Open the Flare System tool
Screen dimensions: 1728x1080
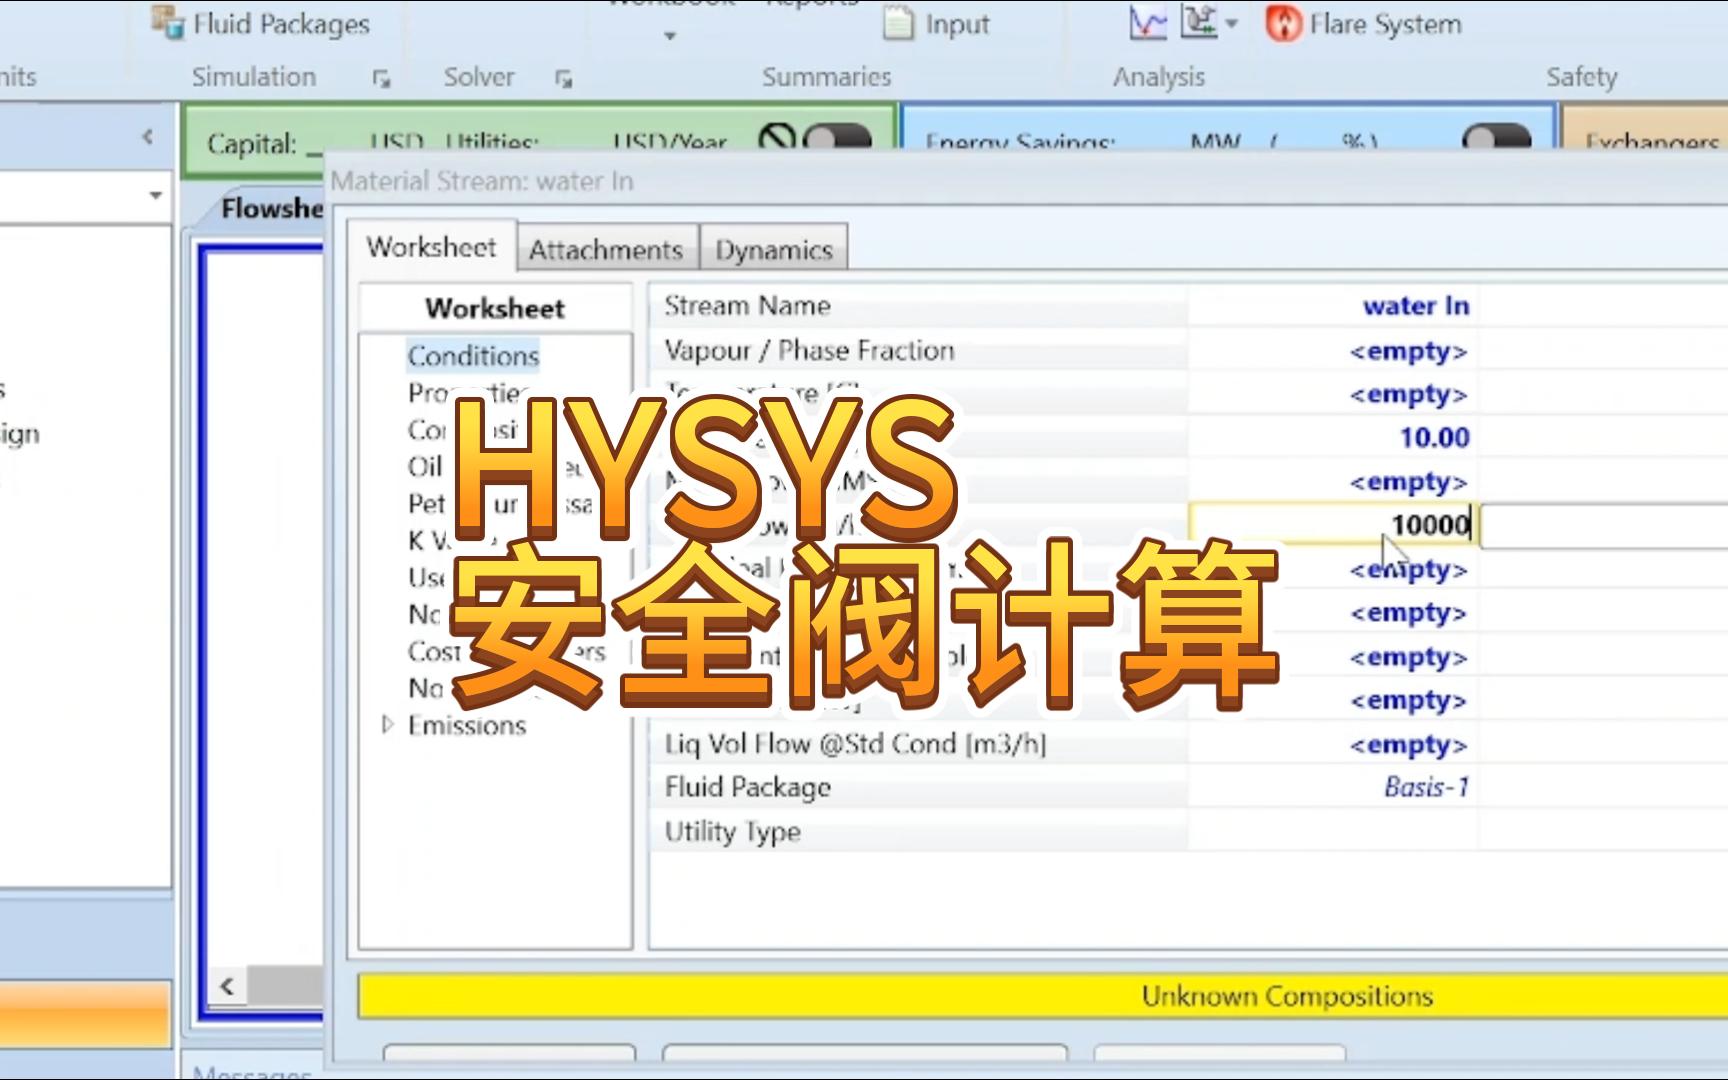[x=1364, y=23]
